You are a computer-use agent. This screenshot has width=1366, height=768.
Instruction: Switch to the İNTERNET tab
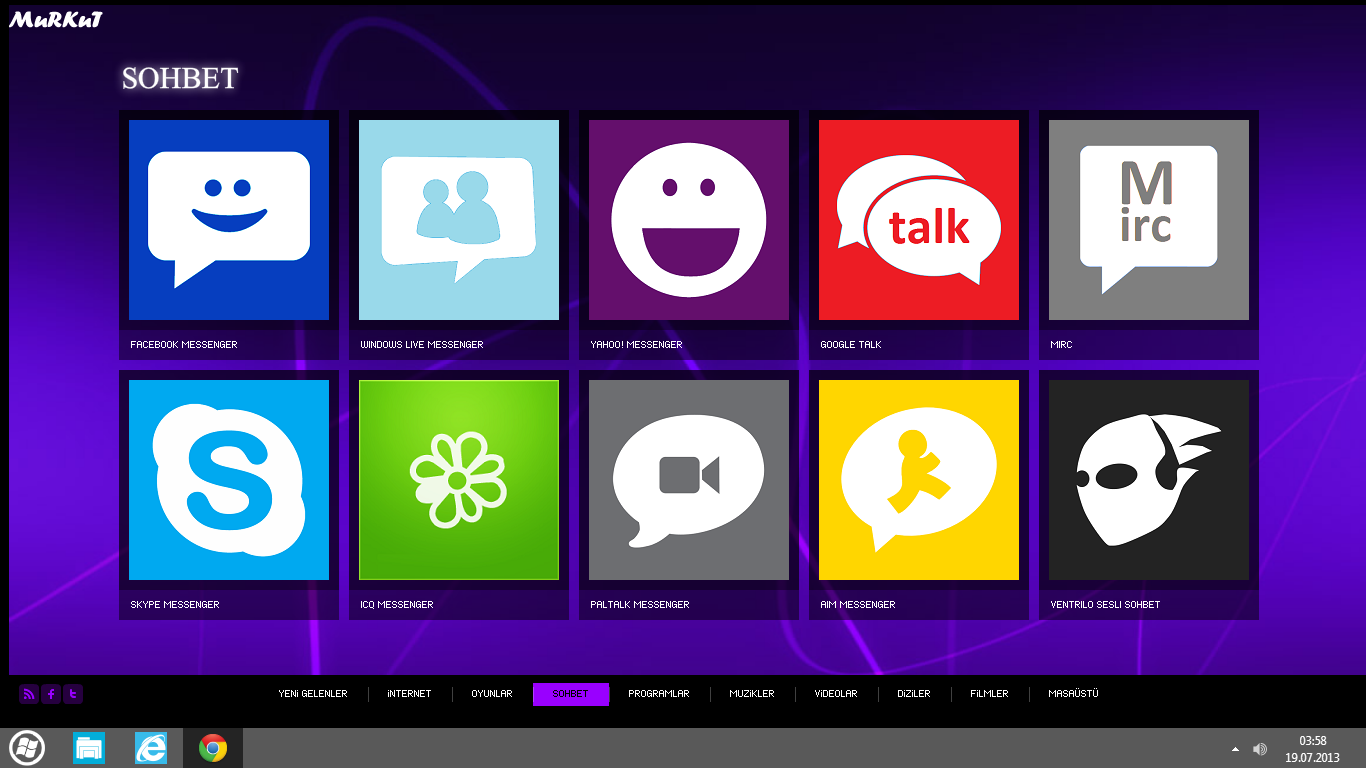pos(409,694)
